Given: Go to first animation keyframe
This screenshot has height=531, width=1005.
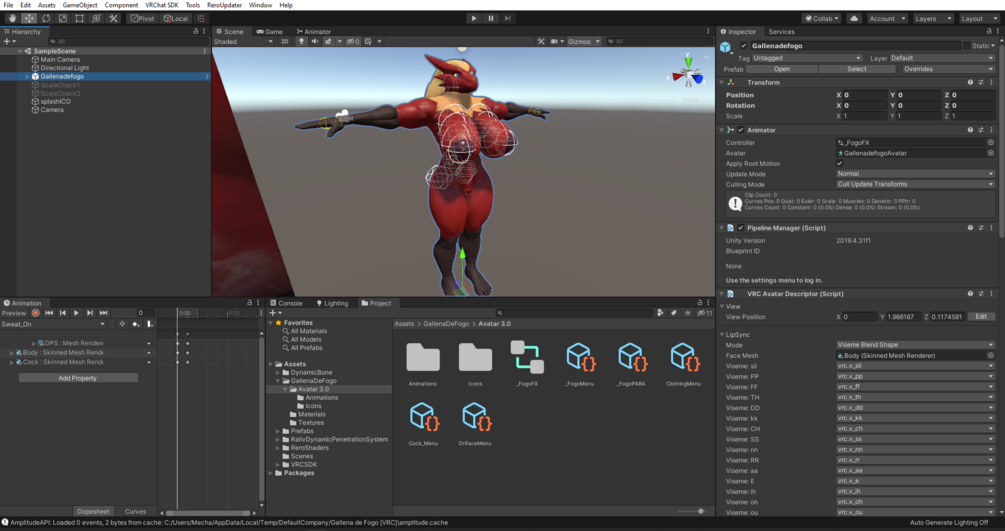Looking at the screenshot, I should [x=49, y=313].
